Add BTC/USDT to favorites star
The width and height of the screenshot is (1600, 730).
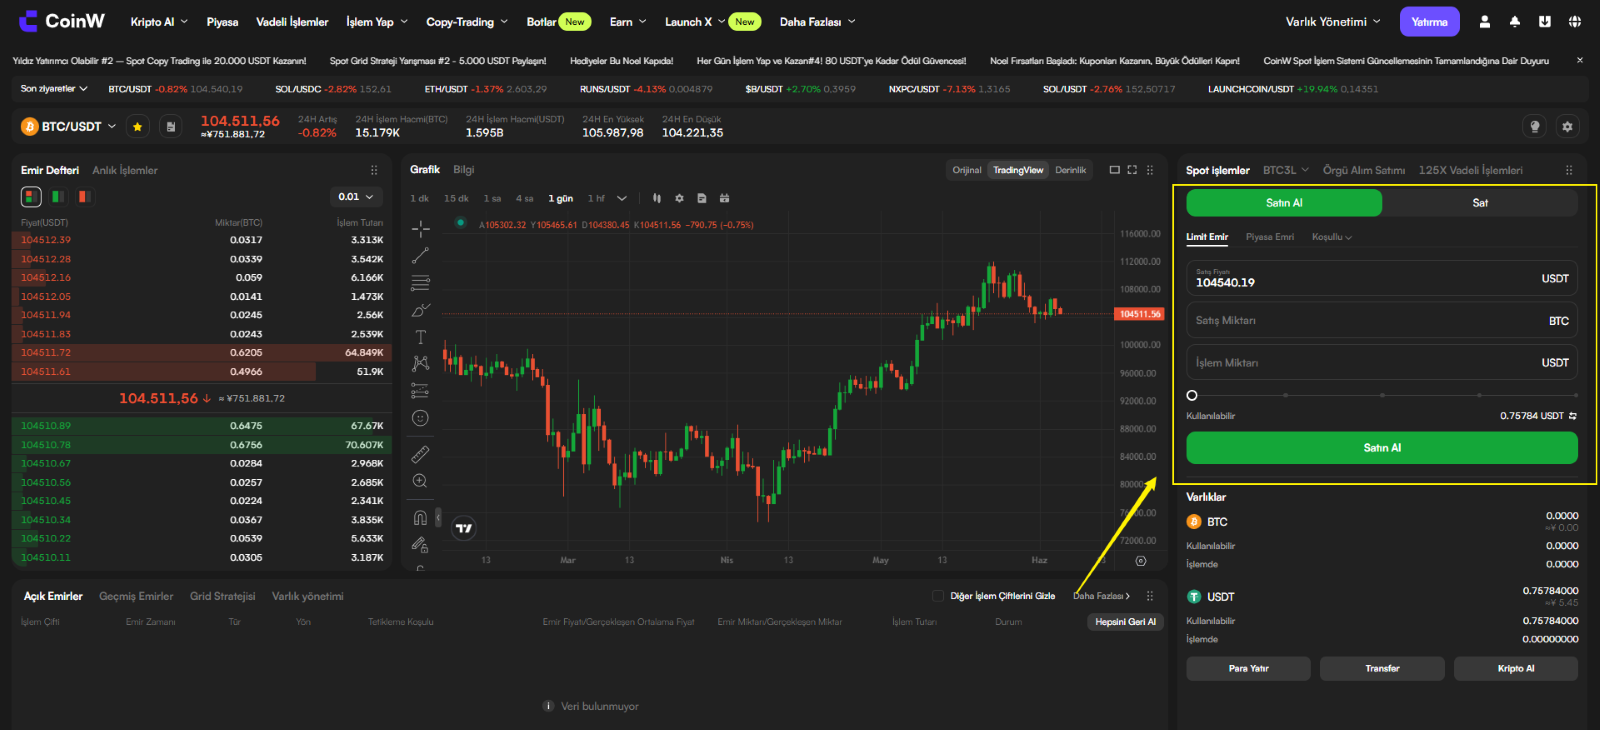pos(137,126)
